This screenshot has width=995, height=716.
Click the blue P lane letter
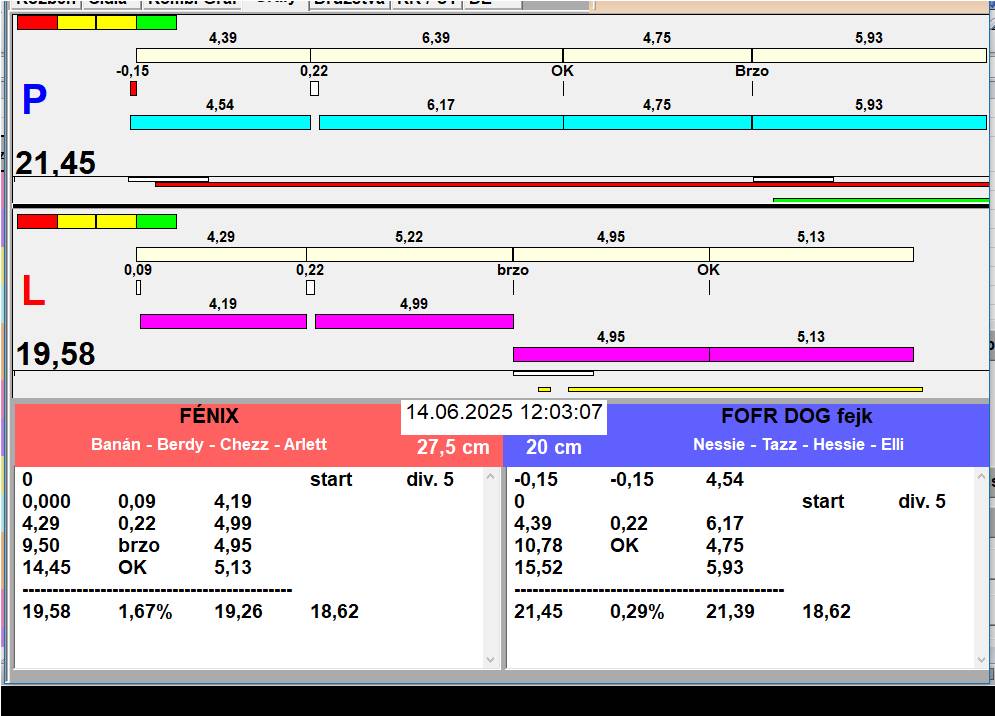click(x=34, y=101)
